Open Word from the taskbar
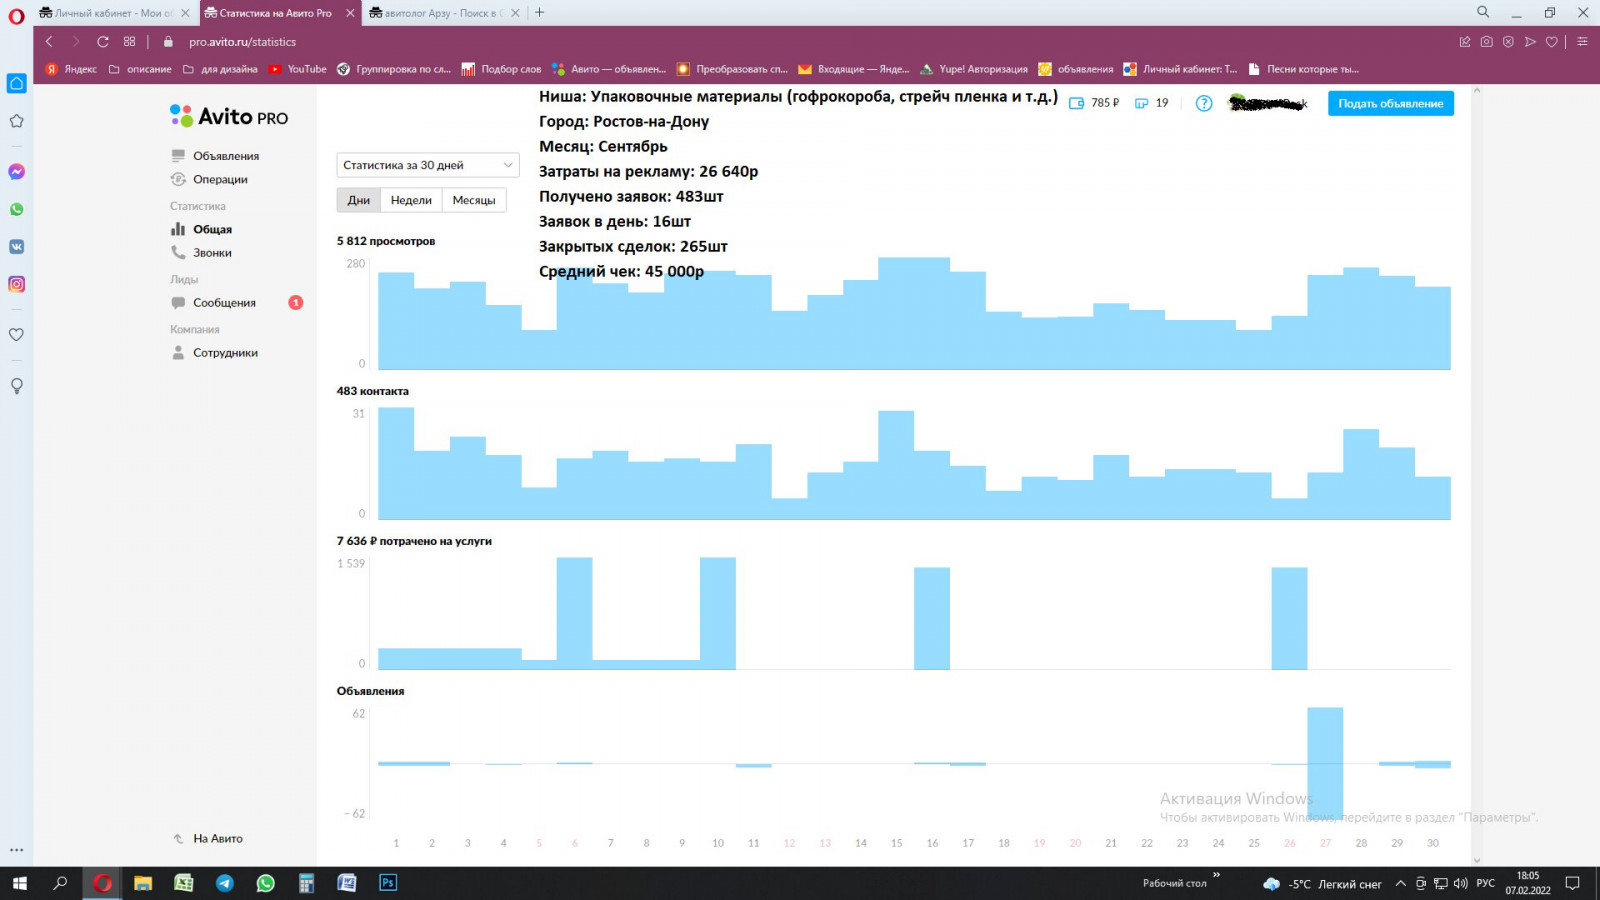Viewport: 1600px width, 900px height. (x=347, y=883)
